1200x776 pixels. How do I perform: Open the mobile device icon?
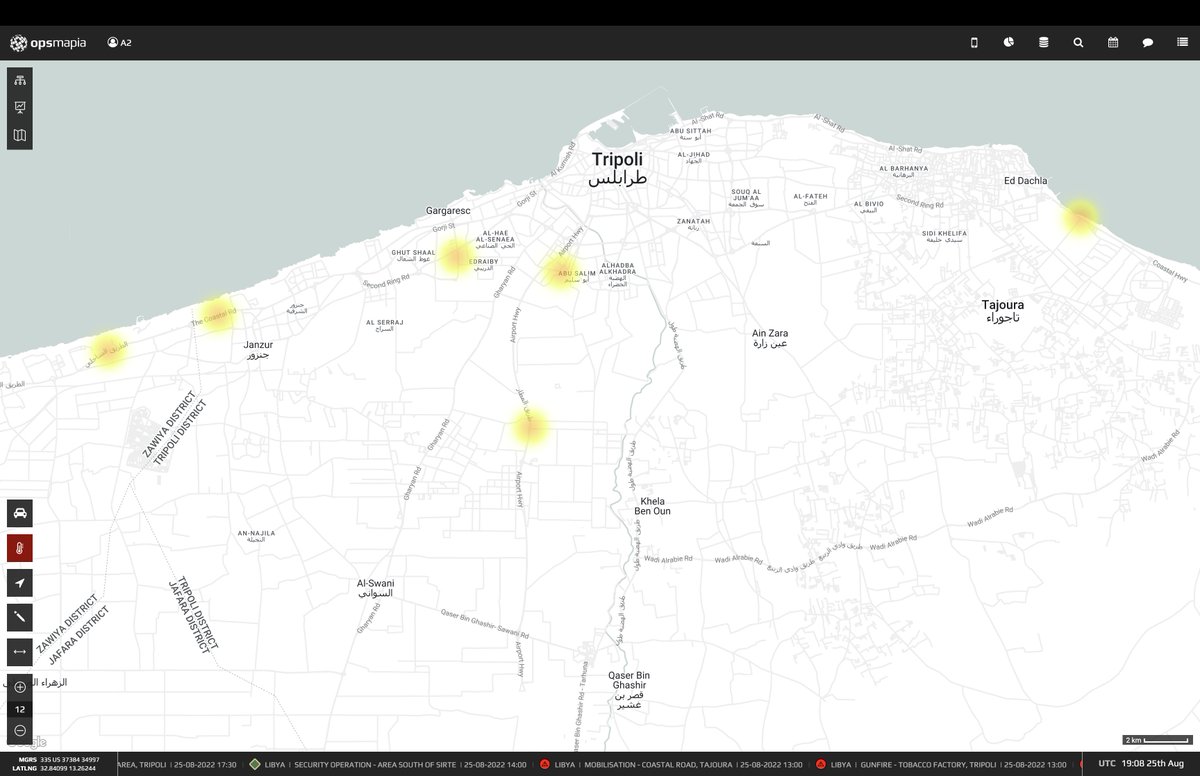tap(975, 43)
